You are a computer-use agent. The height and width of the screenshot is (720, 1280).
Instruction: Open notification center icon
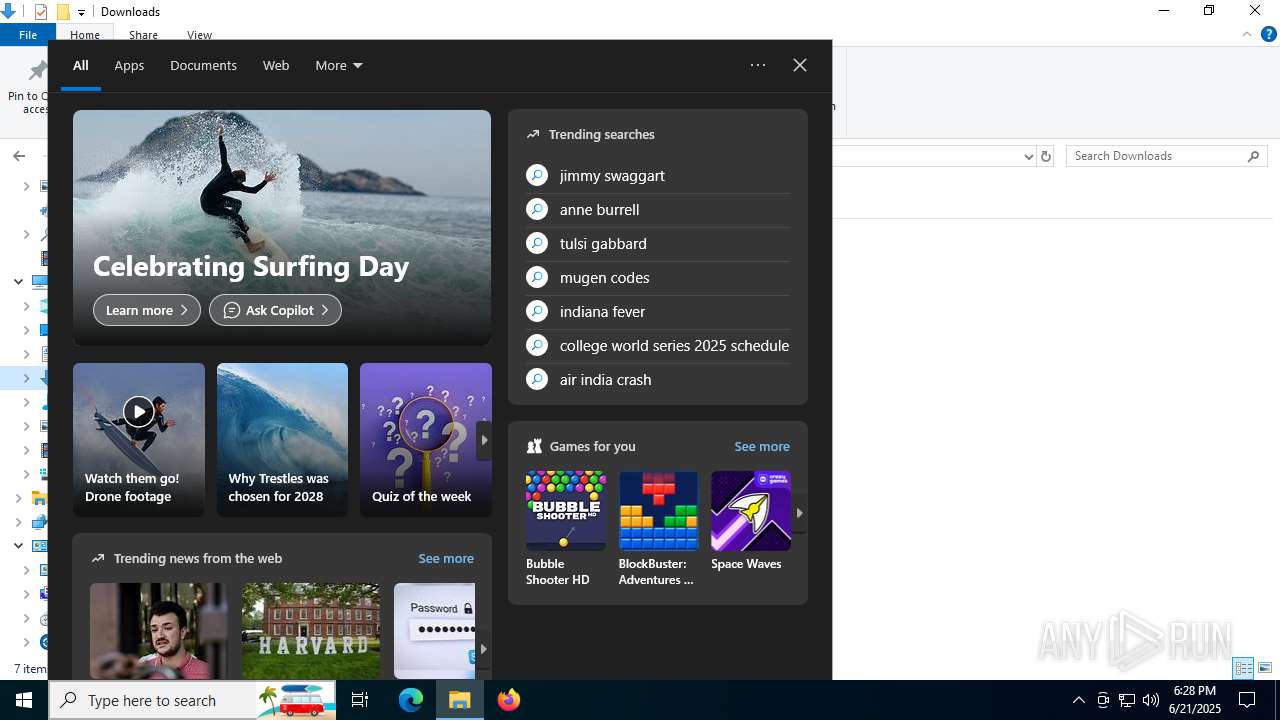(1247, 700)
